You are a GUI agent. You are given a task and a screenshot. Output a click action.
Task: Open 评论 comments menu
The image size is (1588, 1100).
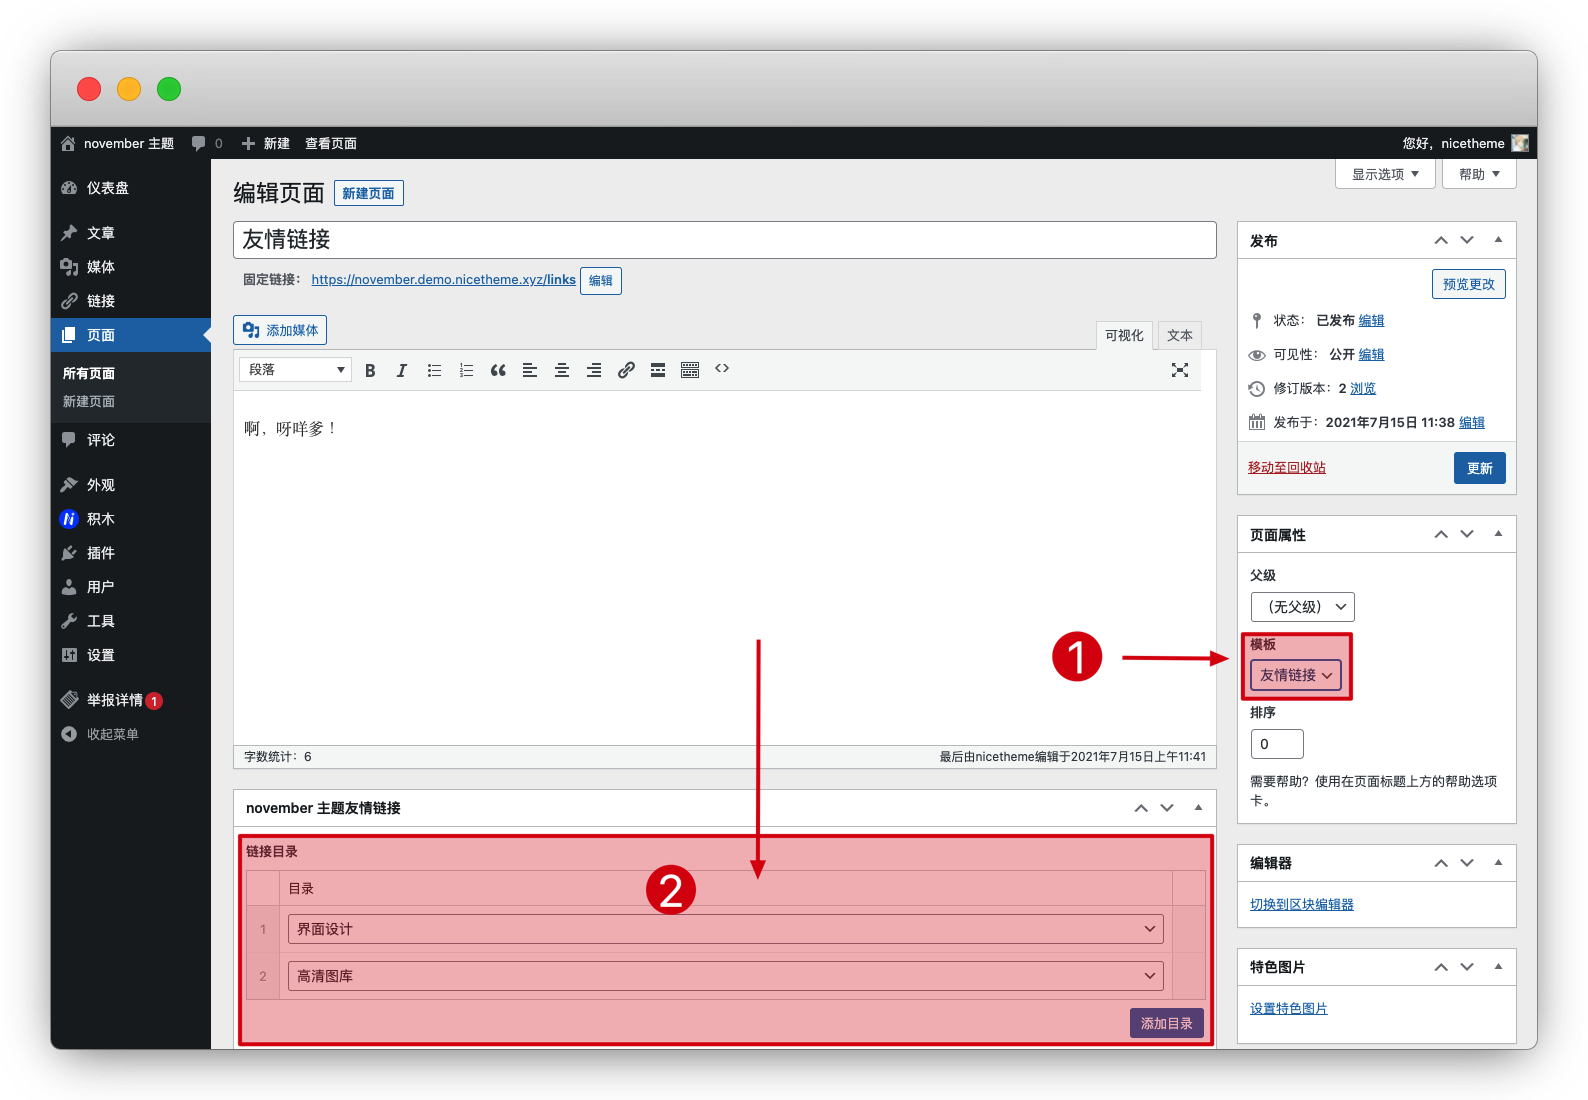[131, 440]
